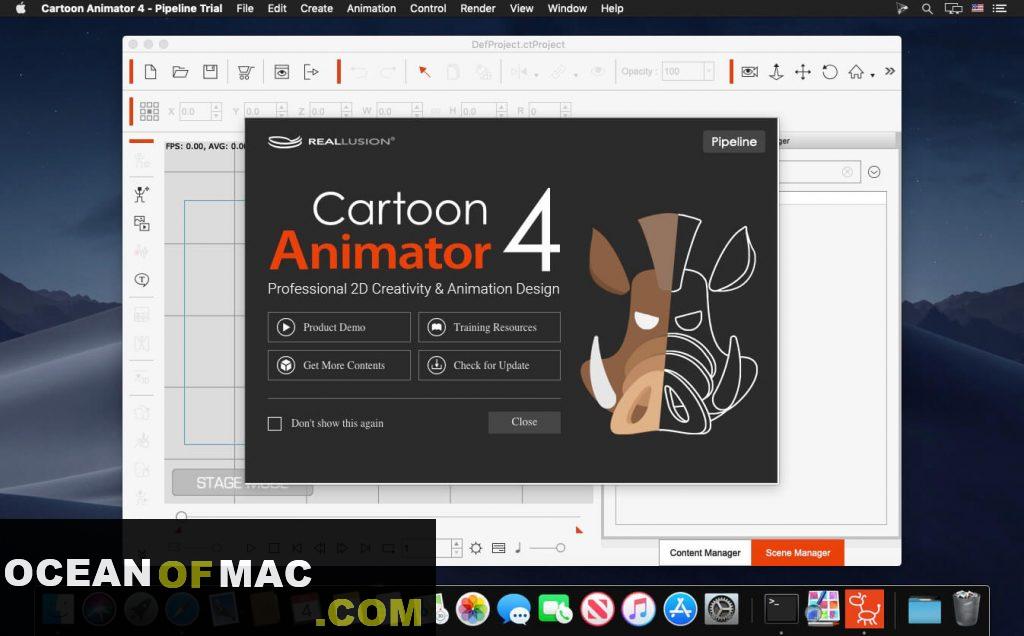The width and height of the screenshot is (1024, 636).
Task: Expand the toolbar overflow double chevron
Action: [x=889, y=71]
